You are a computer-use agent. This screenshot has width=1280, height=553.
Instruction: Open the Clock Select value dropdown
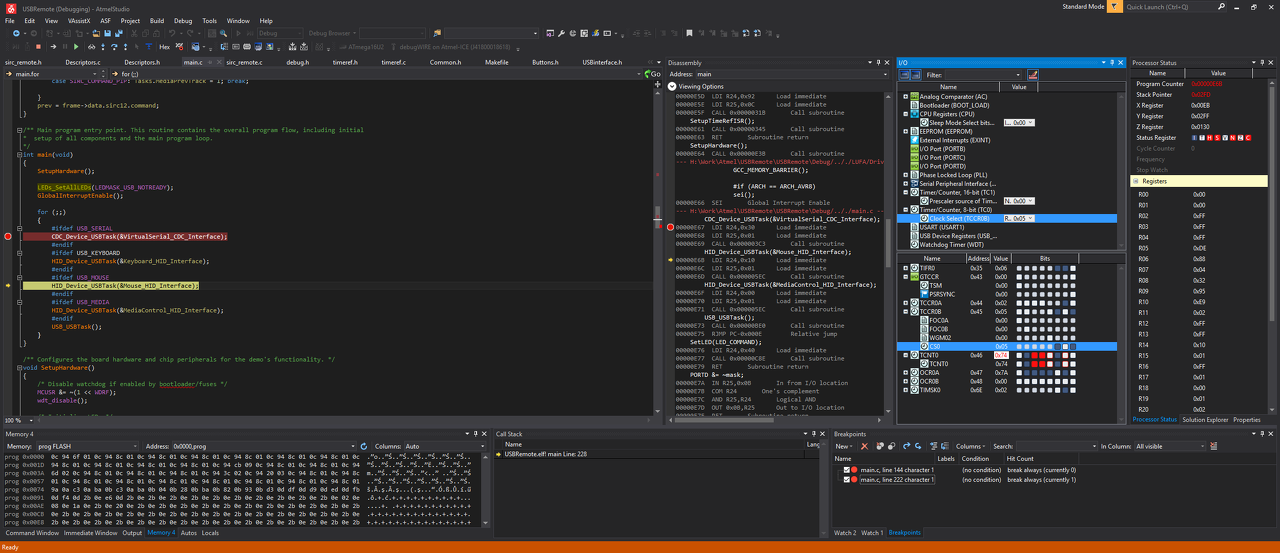click(1030, 218)
